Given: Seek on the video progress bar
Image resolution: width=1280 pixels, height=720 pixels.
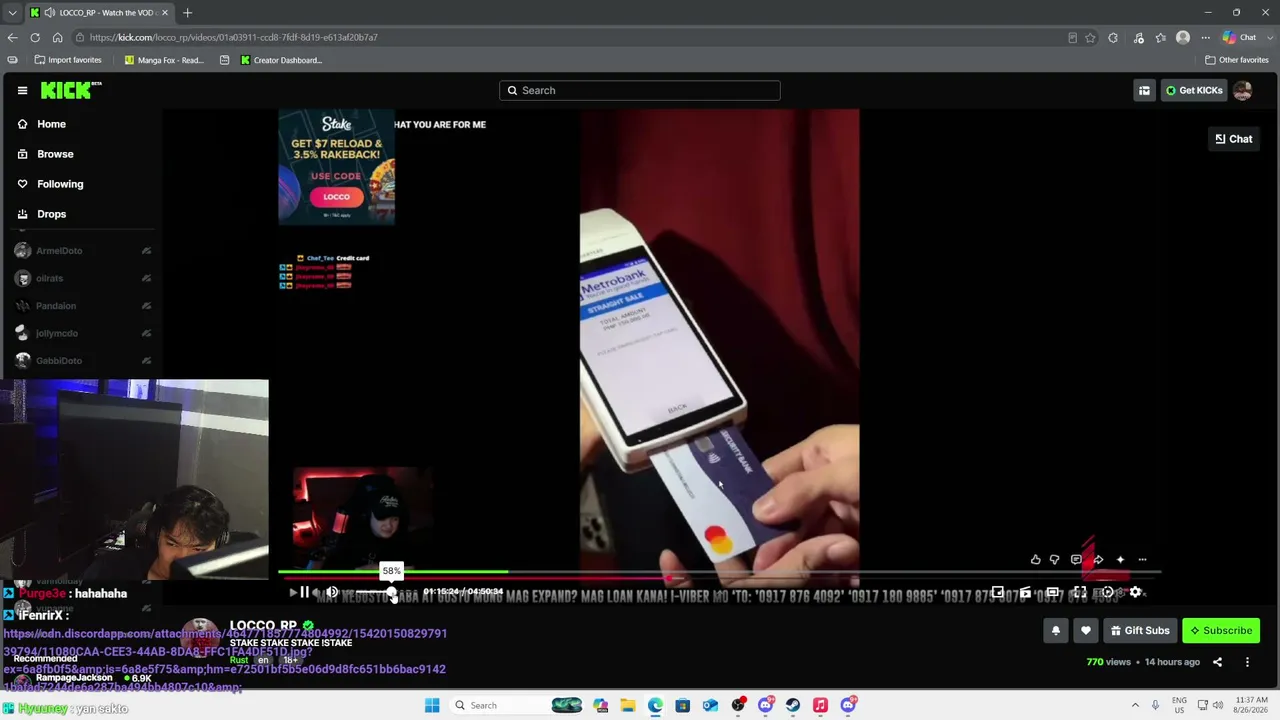Looking at the screenshot, I should [719, 573].
